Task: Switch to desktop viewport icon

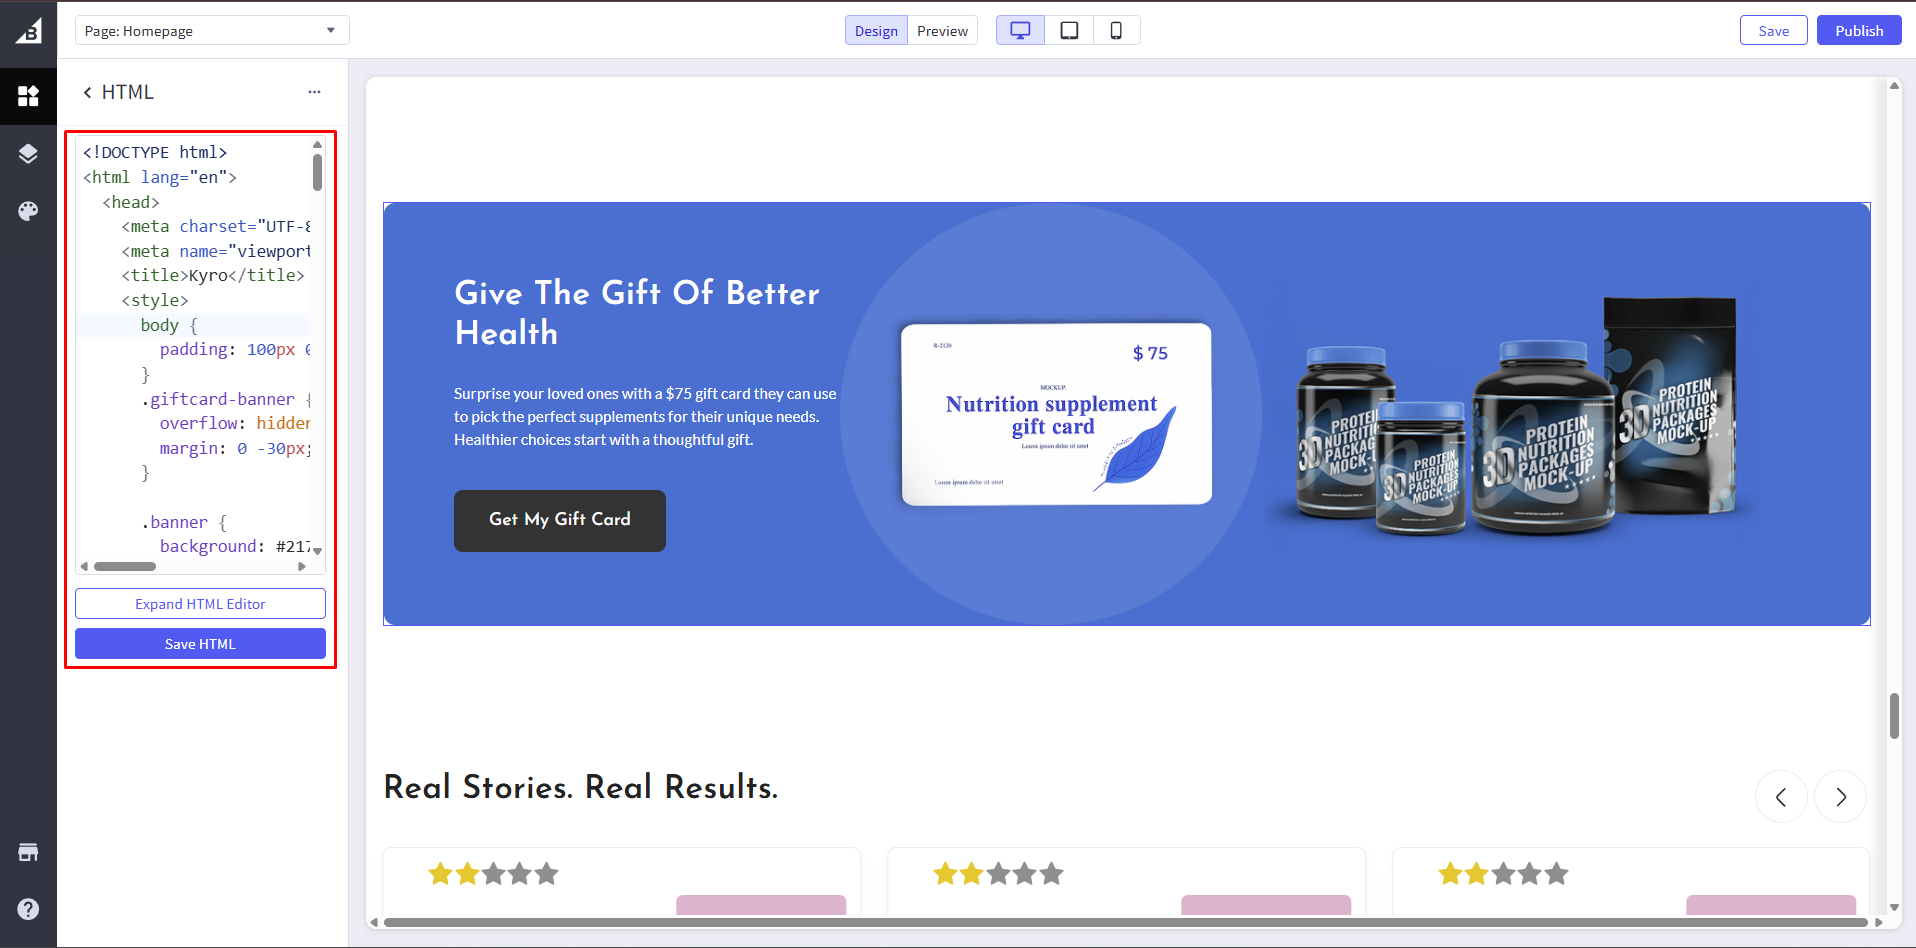Action: click(1020, 31)
